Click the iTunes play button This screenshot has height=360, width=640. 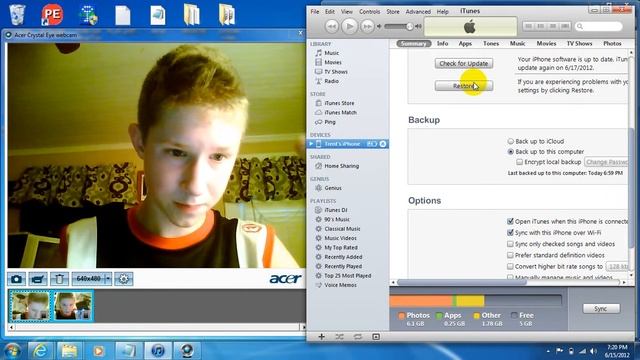tap(349, 27)
